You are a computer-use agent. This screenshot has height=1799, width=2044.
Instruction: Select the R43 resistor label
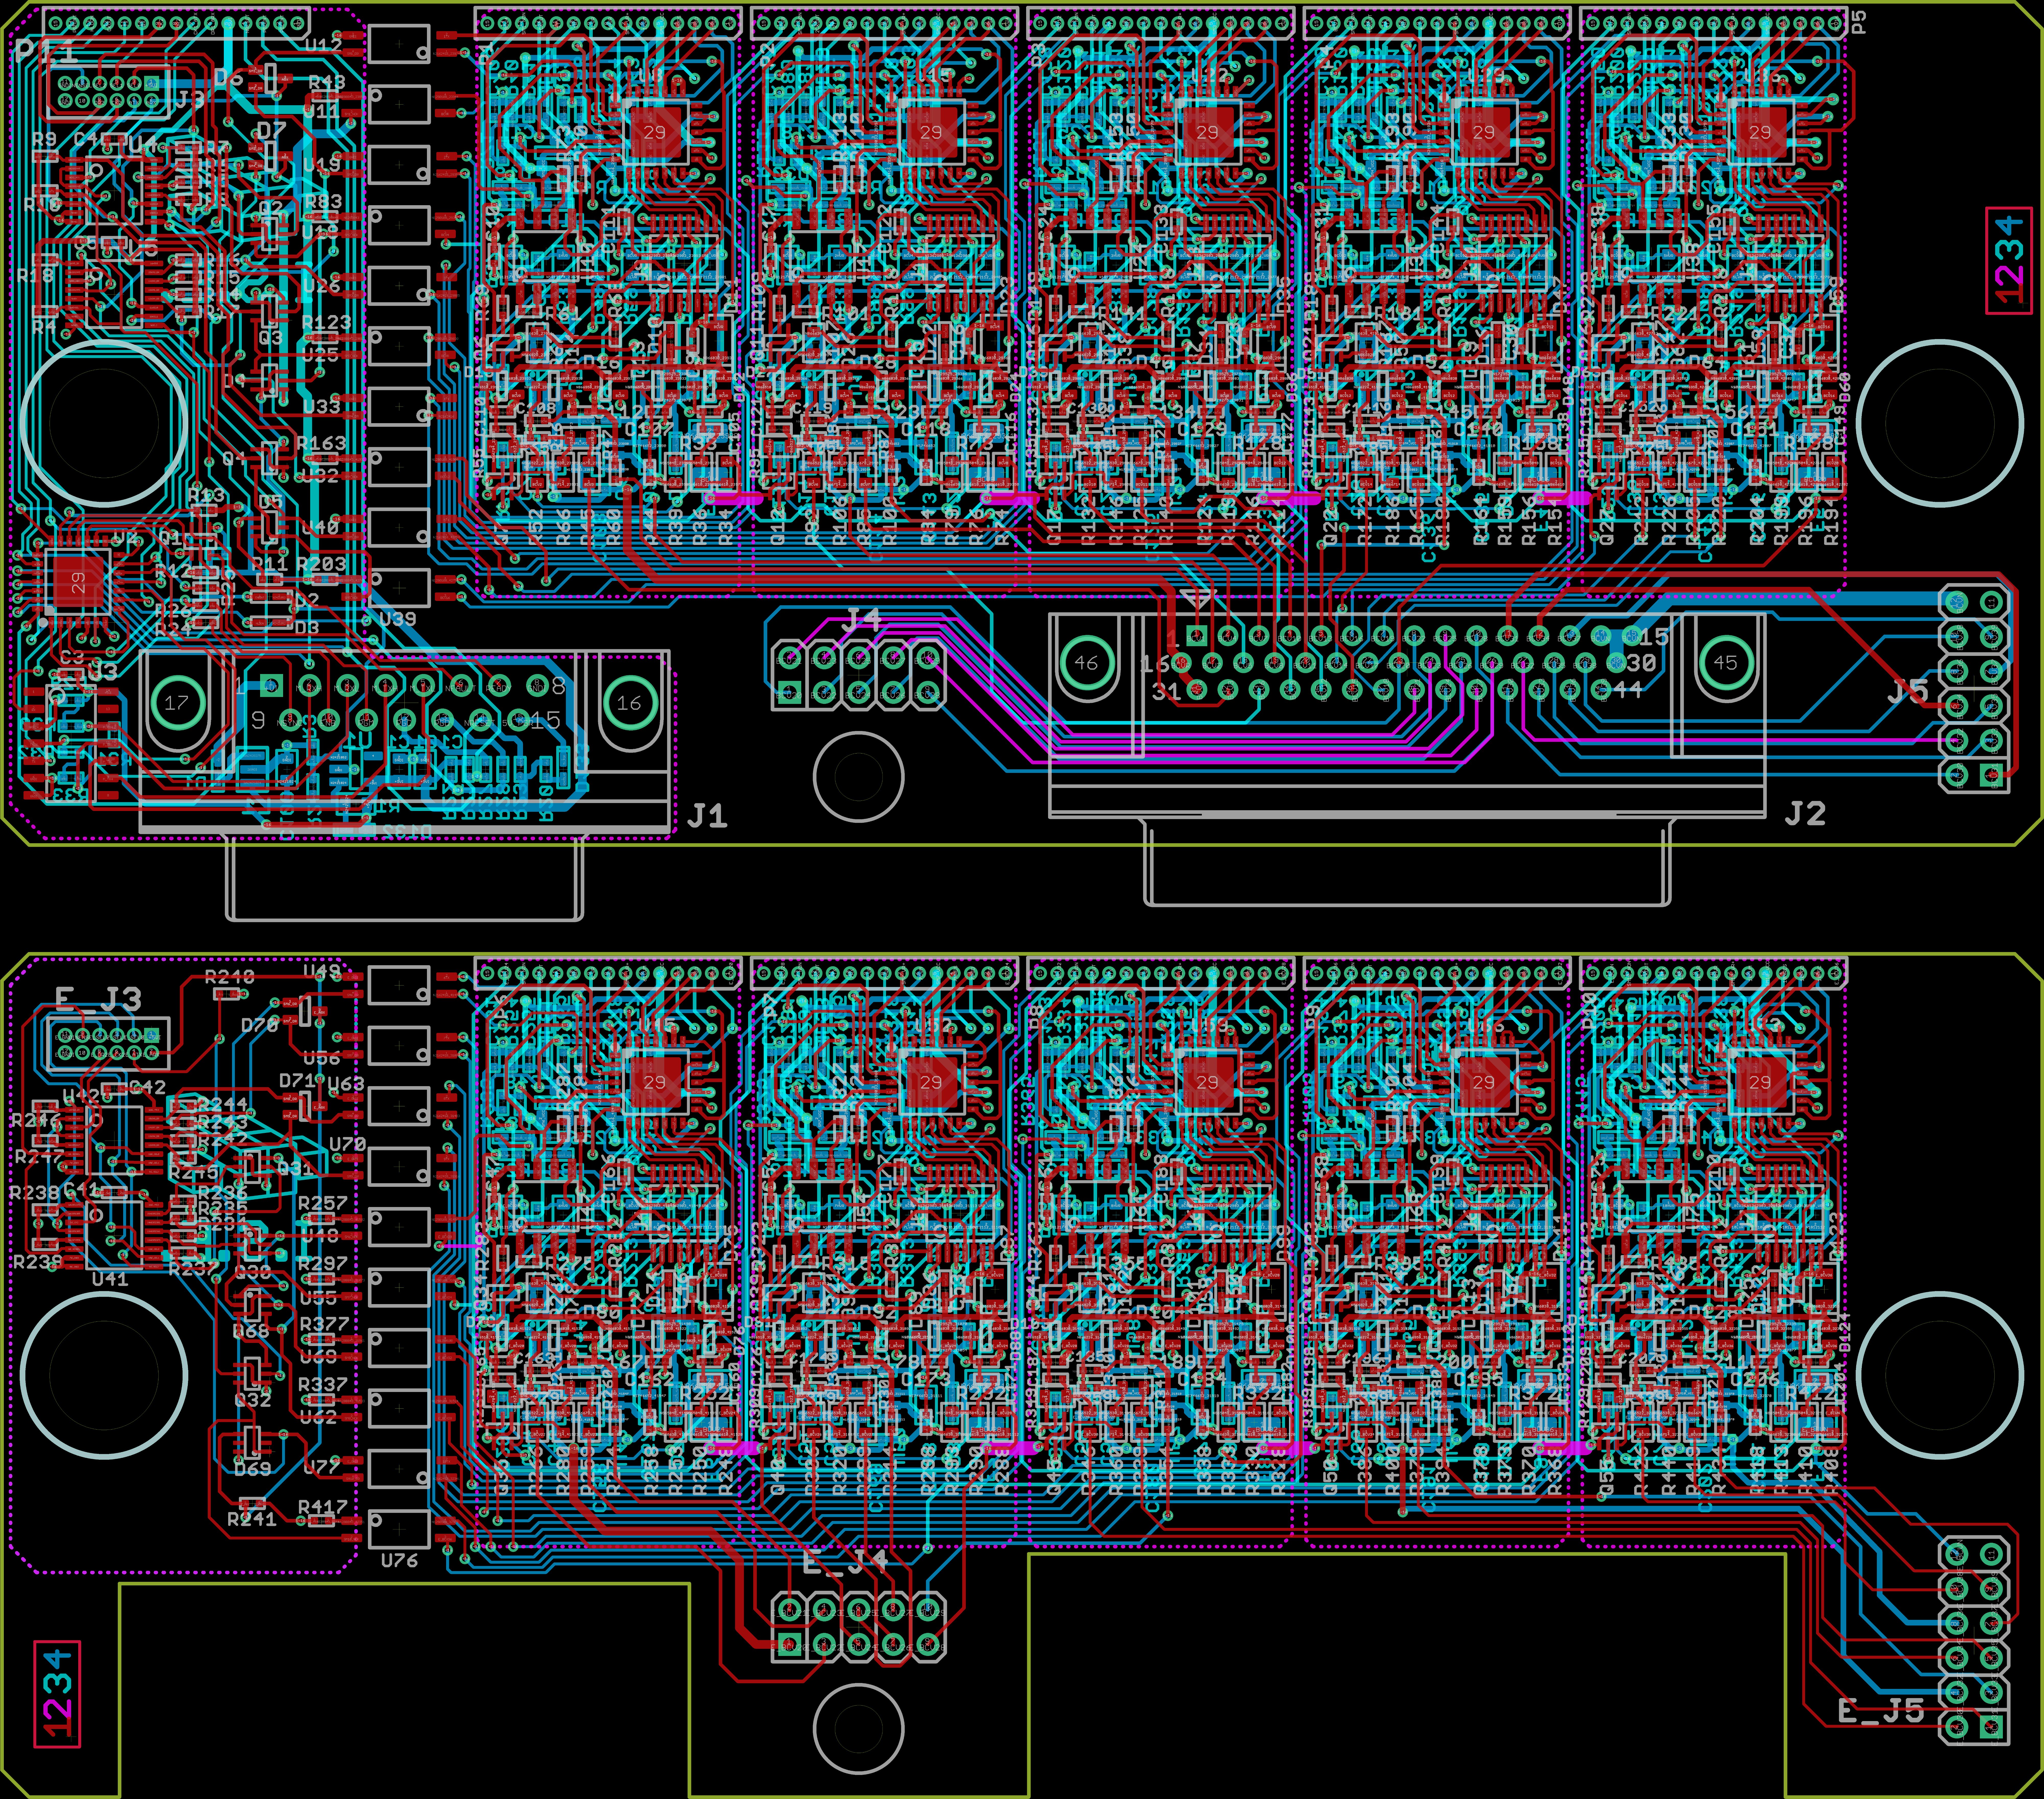click(x=327, y=82)
